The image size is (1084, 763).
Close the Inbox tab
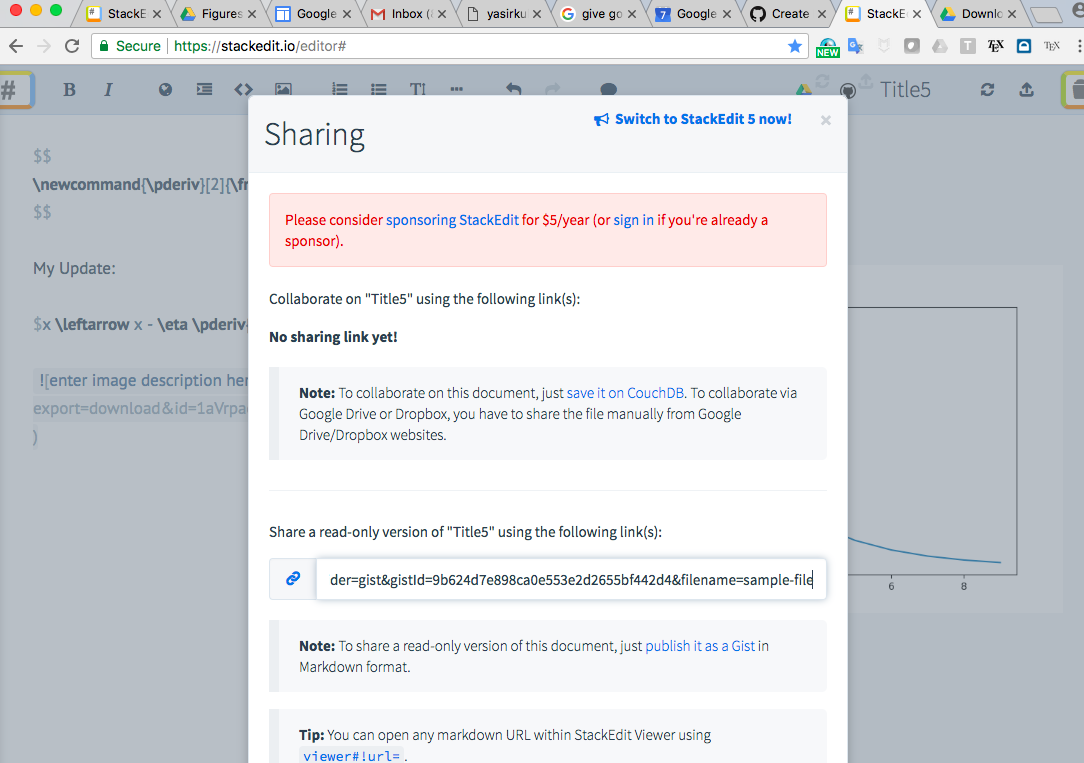pos(442,14)
